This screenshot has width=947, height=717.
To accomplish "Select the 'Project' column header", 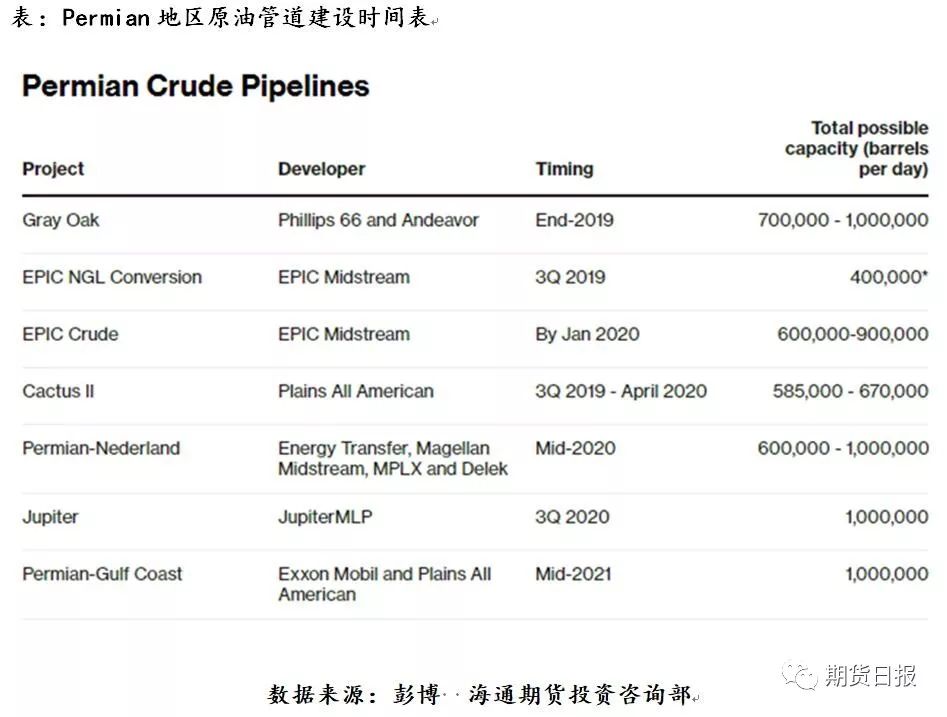I will (x=53, y=169).
